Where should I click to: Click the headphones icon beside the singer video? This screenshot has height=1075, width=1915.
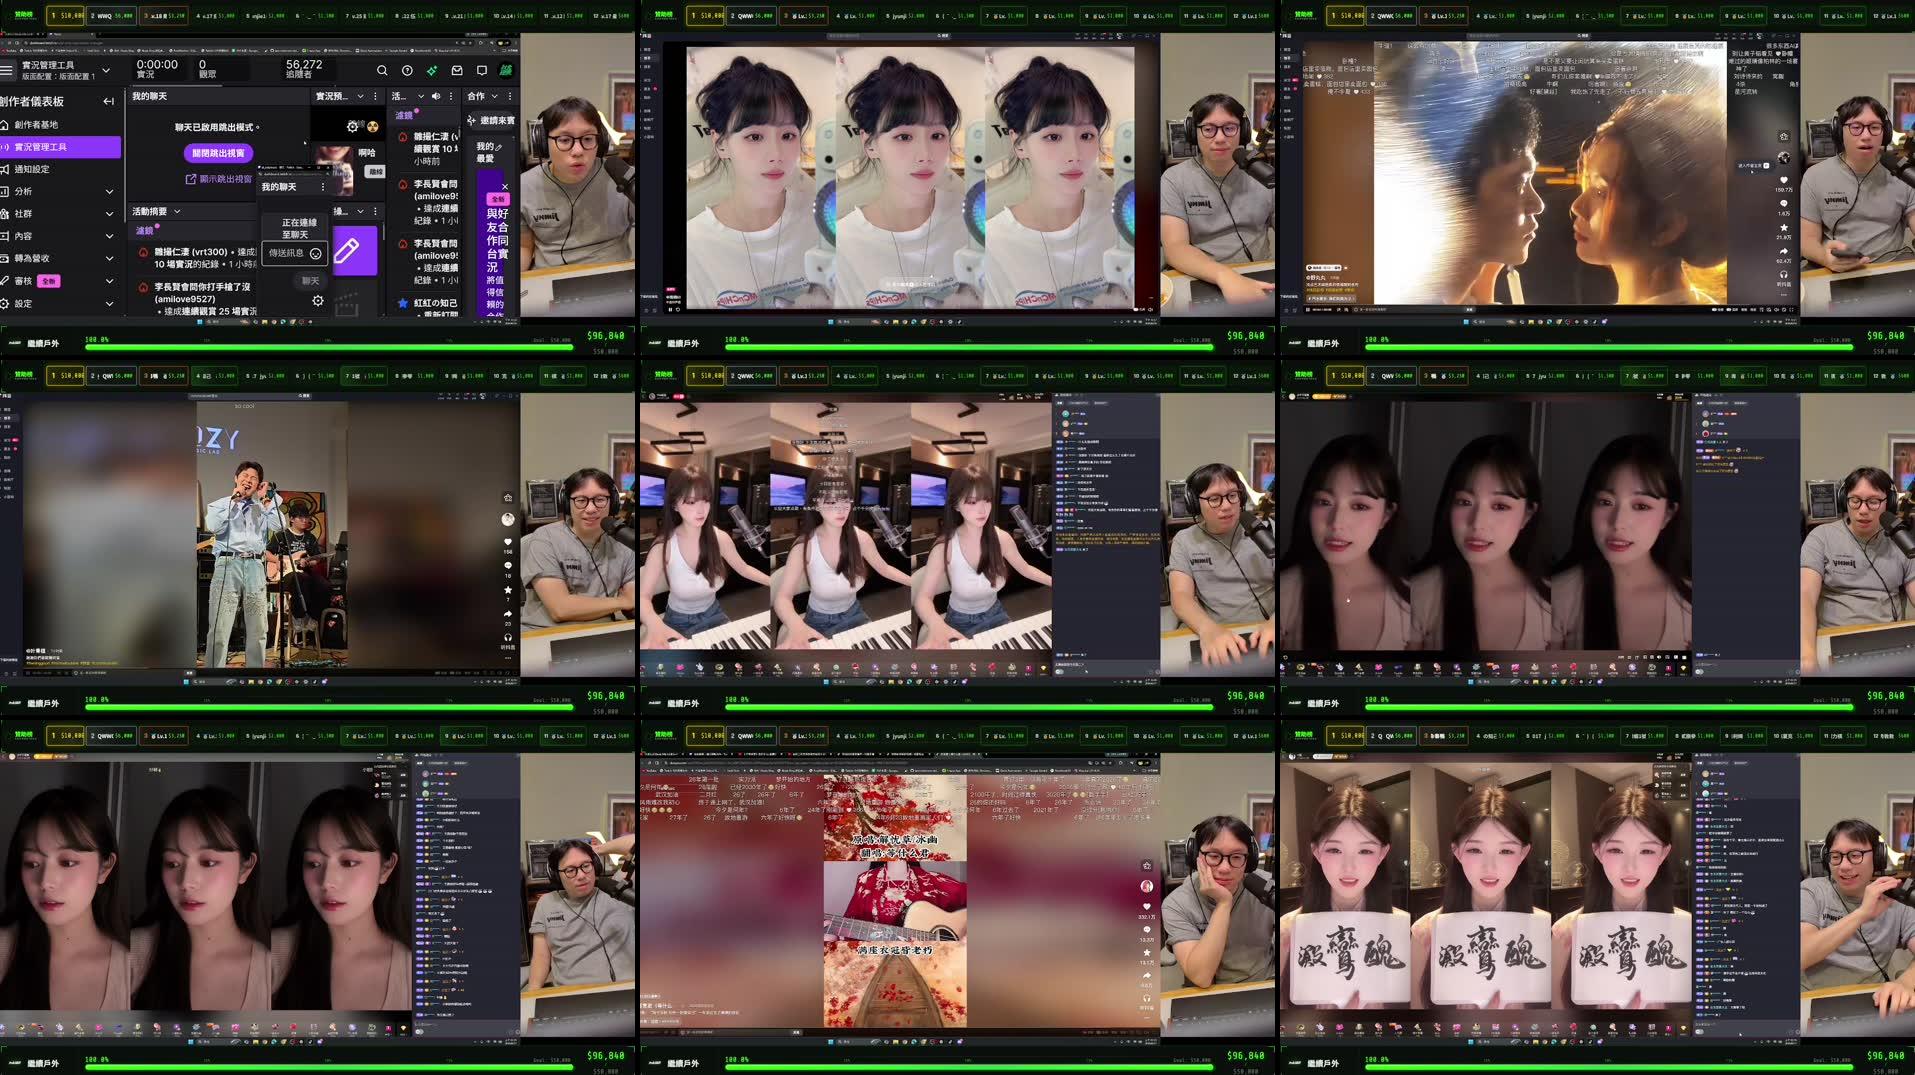click(508, 638)
